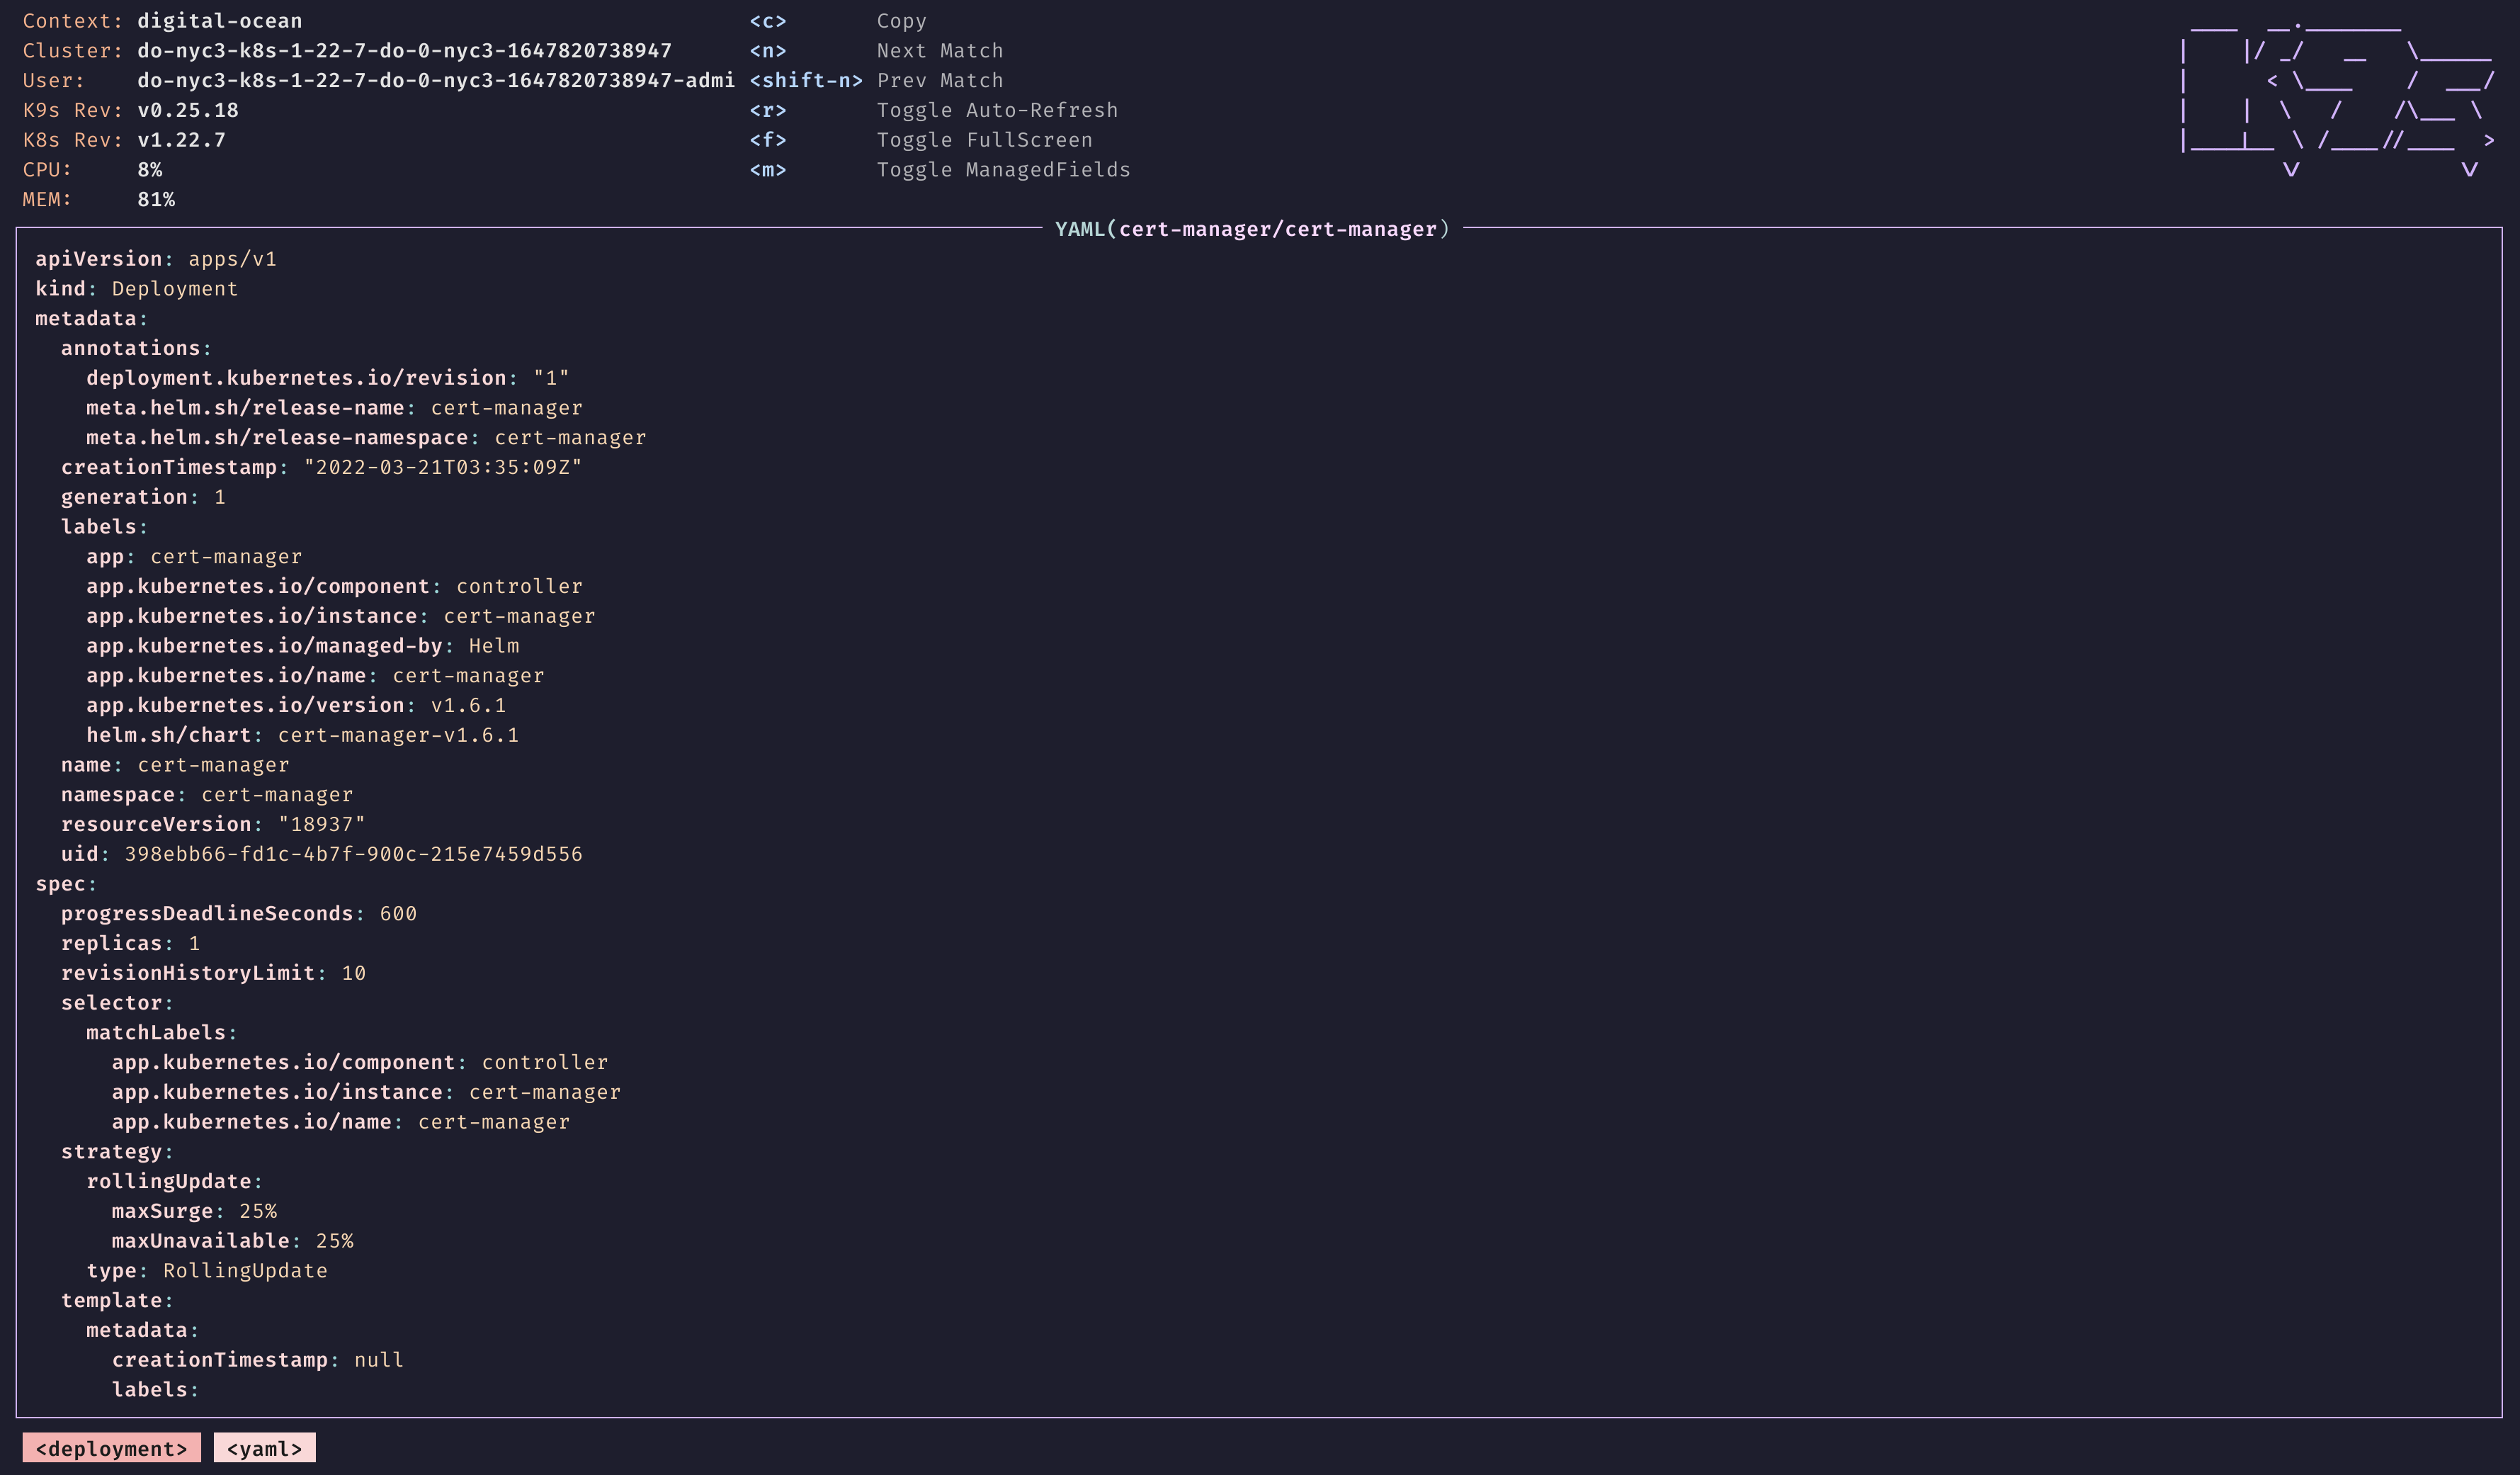Click the kind: Deployment line

(137, 289)
